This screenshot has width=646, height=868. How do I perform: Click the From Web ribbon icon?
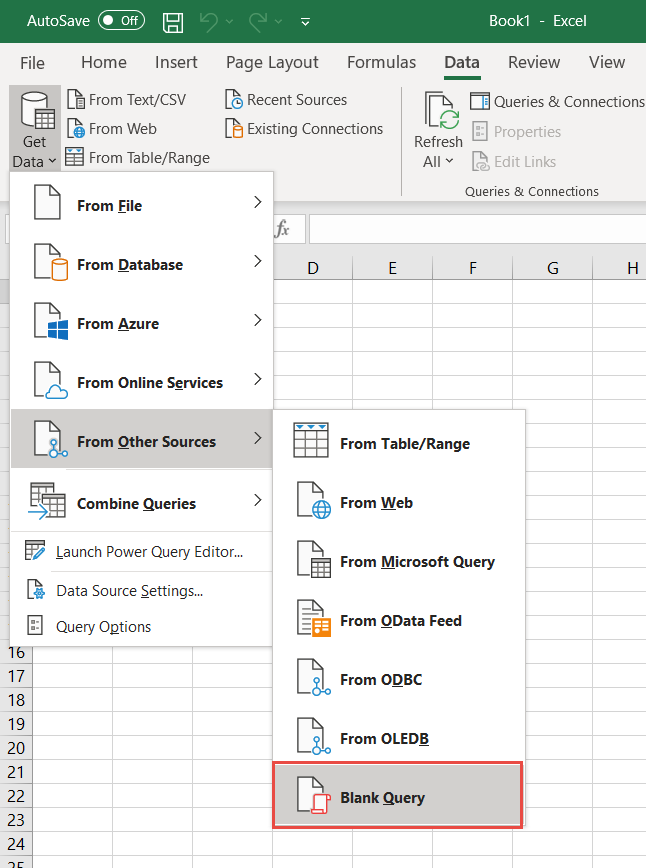pos(76,129)
